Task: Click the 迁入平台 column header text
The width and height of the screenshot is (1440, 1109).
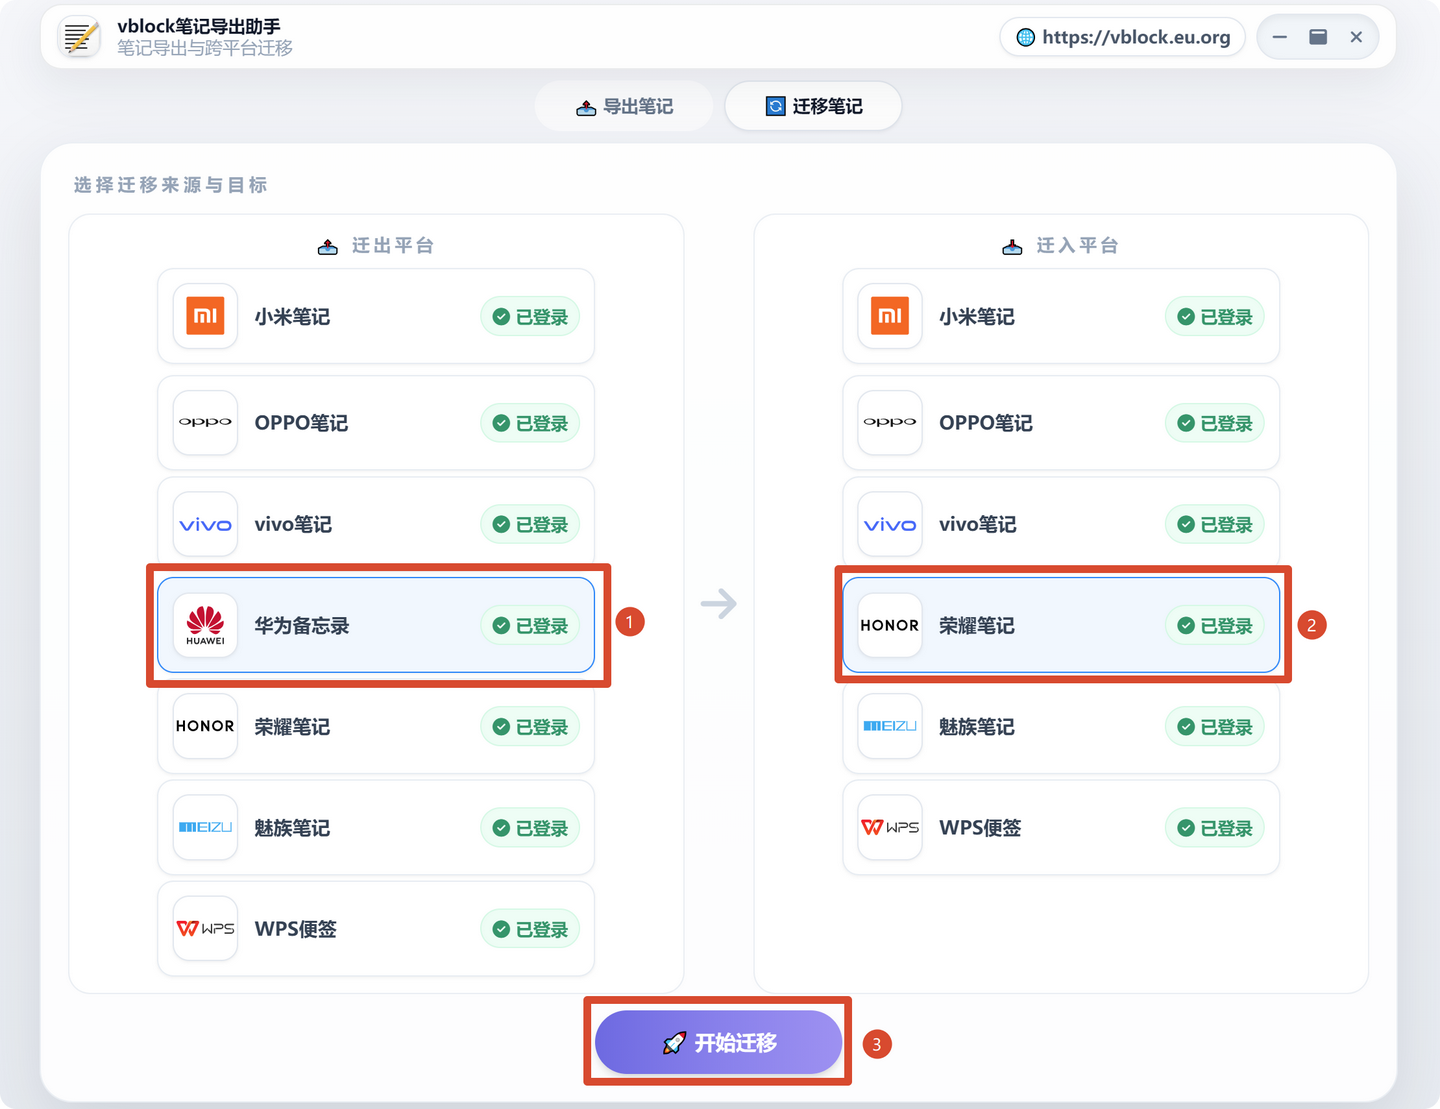Action: pos(1077,246)
